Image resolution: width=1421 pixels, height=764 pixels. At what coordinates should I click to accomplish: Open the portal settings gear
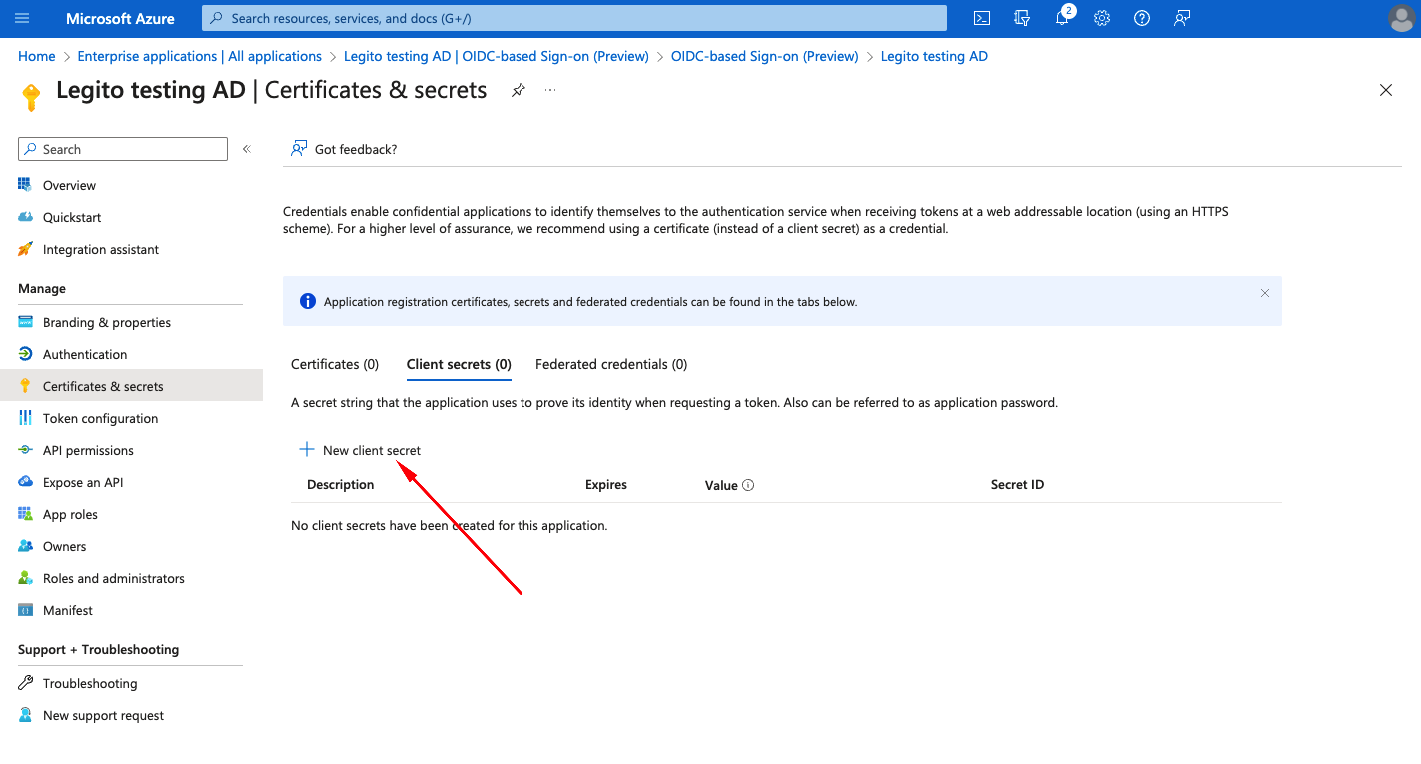point(1102,18)
